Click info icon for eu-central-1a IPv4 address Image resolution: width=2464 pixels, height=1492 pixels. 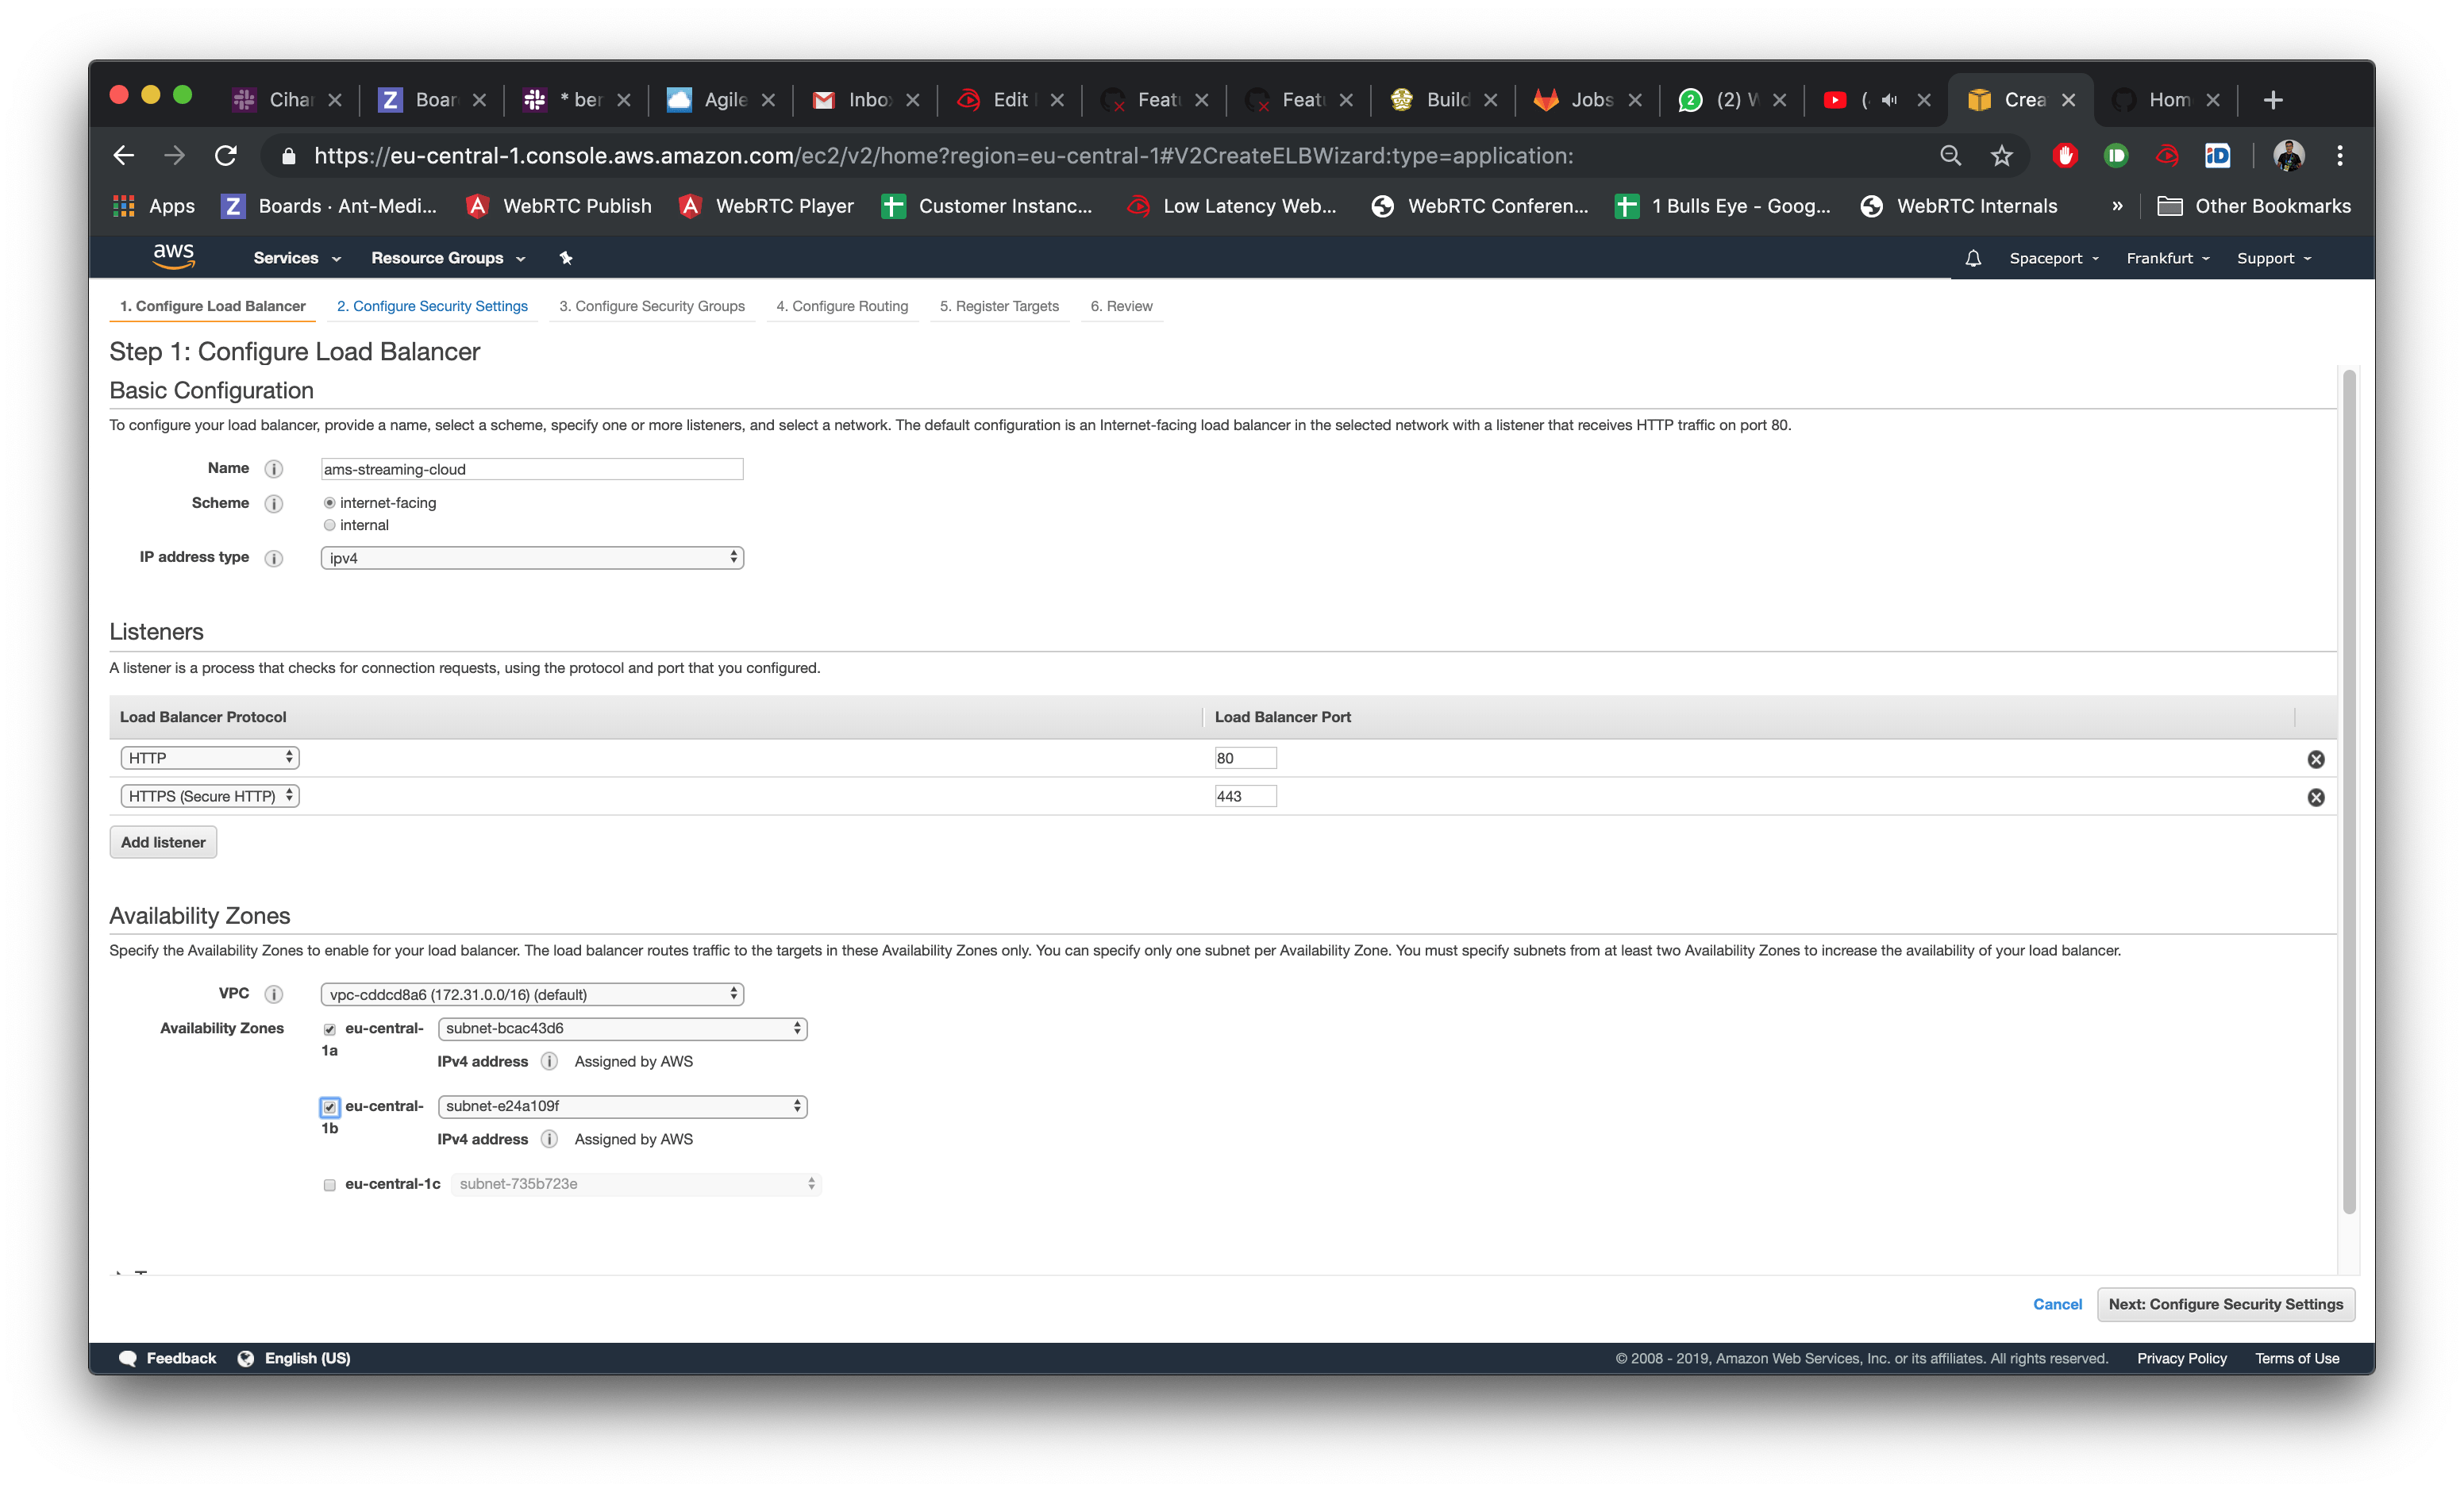pos(549,1061)
